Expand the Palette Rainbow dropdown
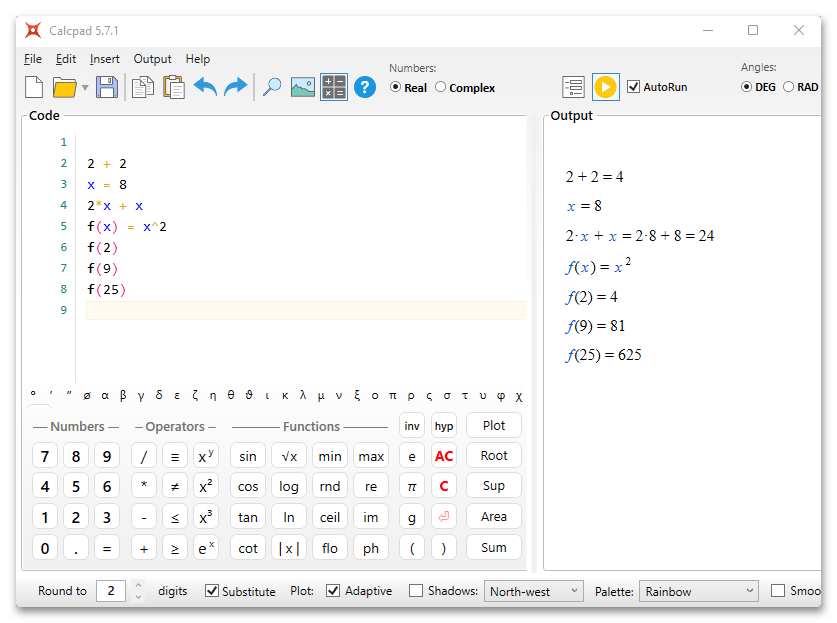This screenshot has height=623, width=837. (698, 591)
